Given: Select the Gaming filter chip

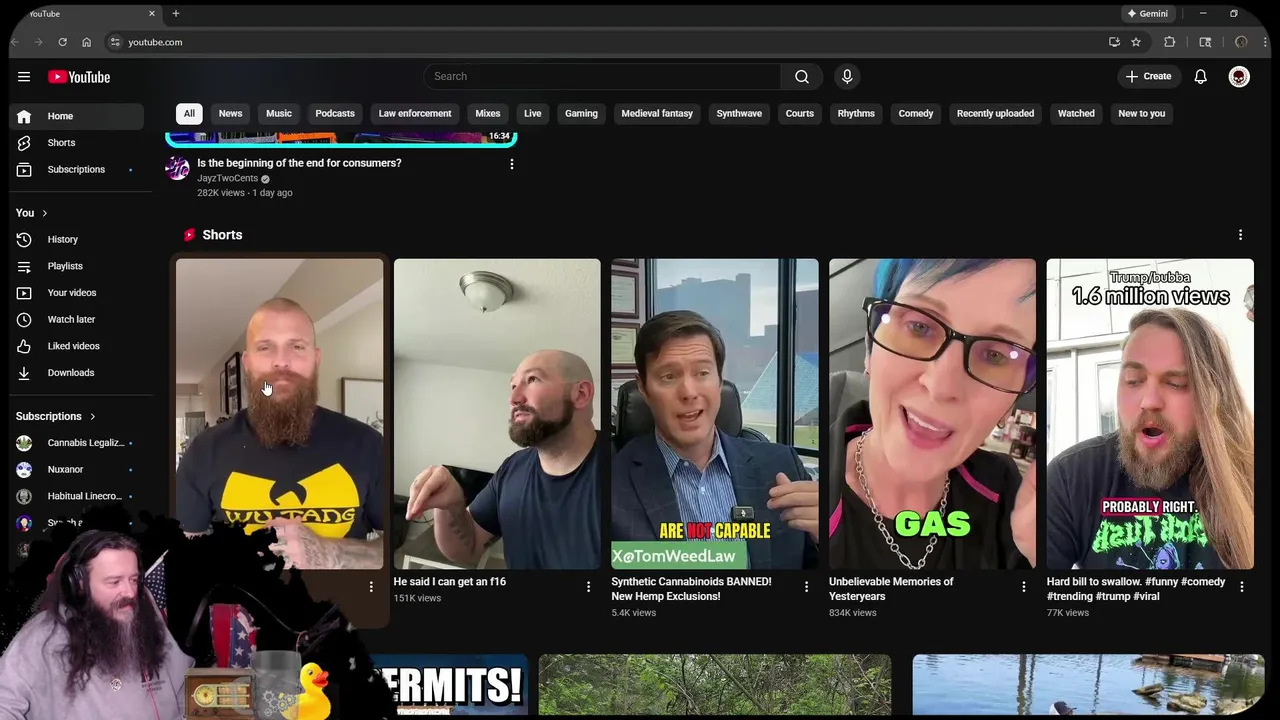Looking at the screenshot, I should 581,114.
